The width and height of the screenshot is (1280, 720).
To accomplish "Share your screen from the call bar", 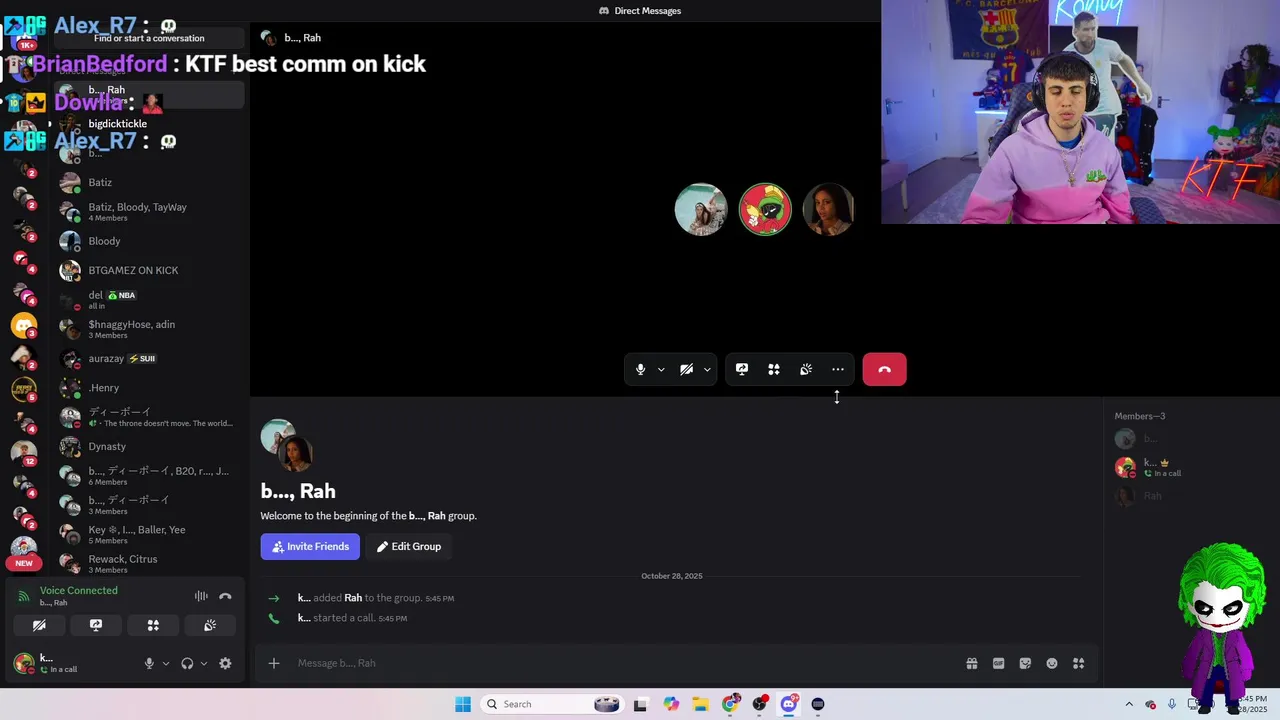I will pyautogui.click(x=742, y=369).
